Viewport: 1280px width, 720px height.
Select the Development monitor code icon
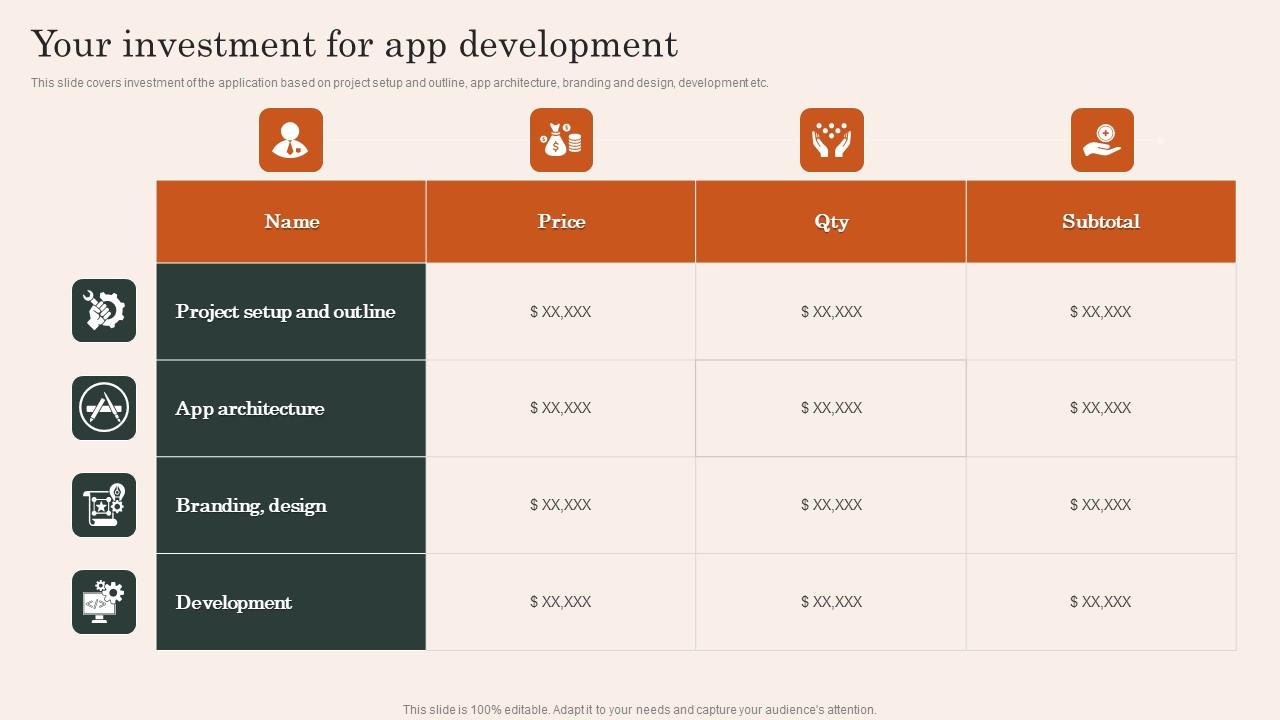coord(104,602)
